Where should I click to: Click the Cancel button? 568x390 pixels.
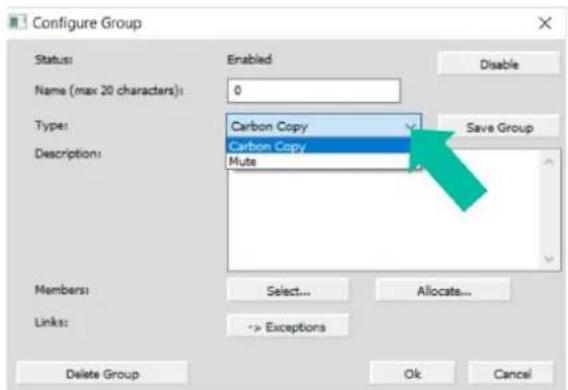coord(511,373)
